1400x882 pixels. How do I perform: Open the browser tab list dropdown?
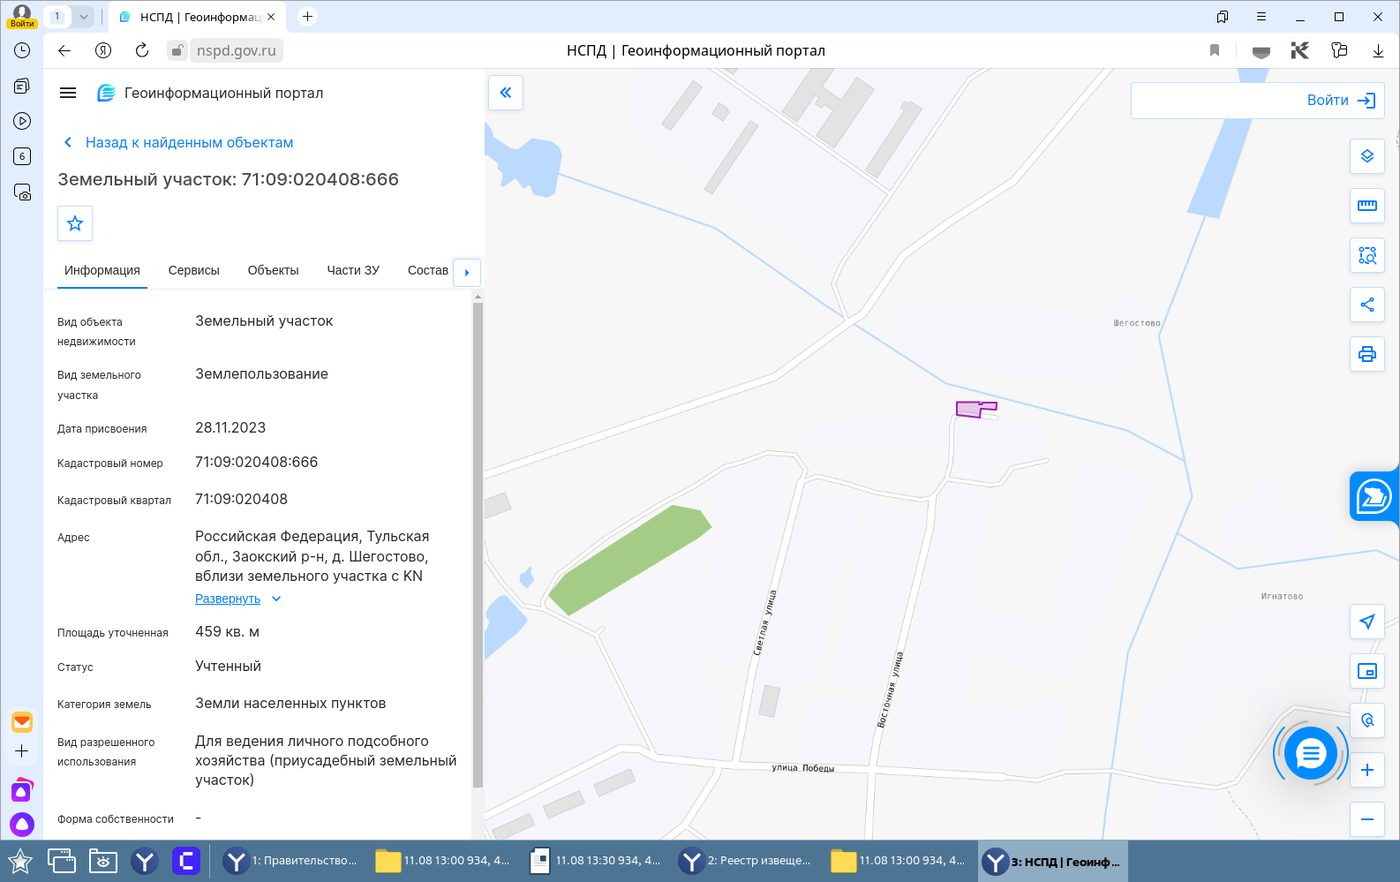[84, 16]
